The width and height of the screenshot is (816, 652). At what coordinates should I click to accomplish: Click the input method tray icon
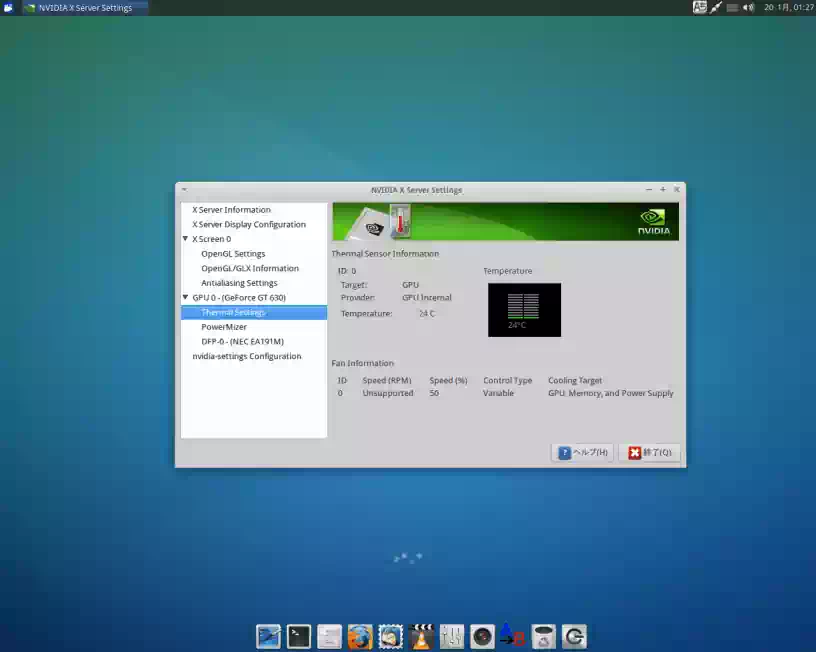coord(699,7)
